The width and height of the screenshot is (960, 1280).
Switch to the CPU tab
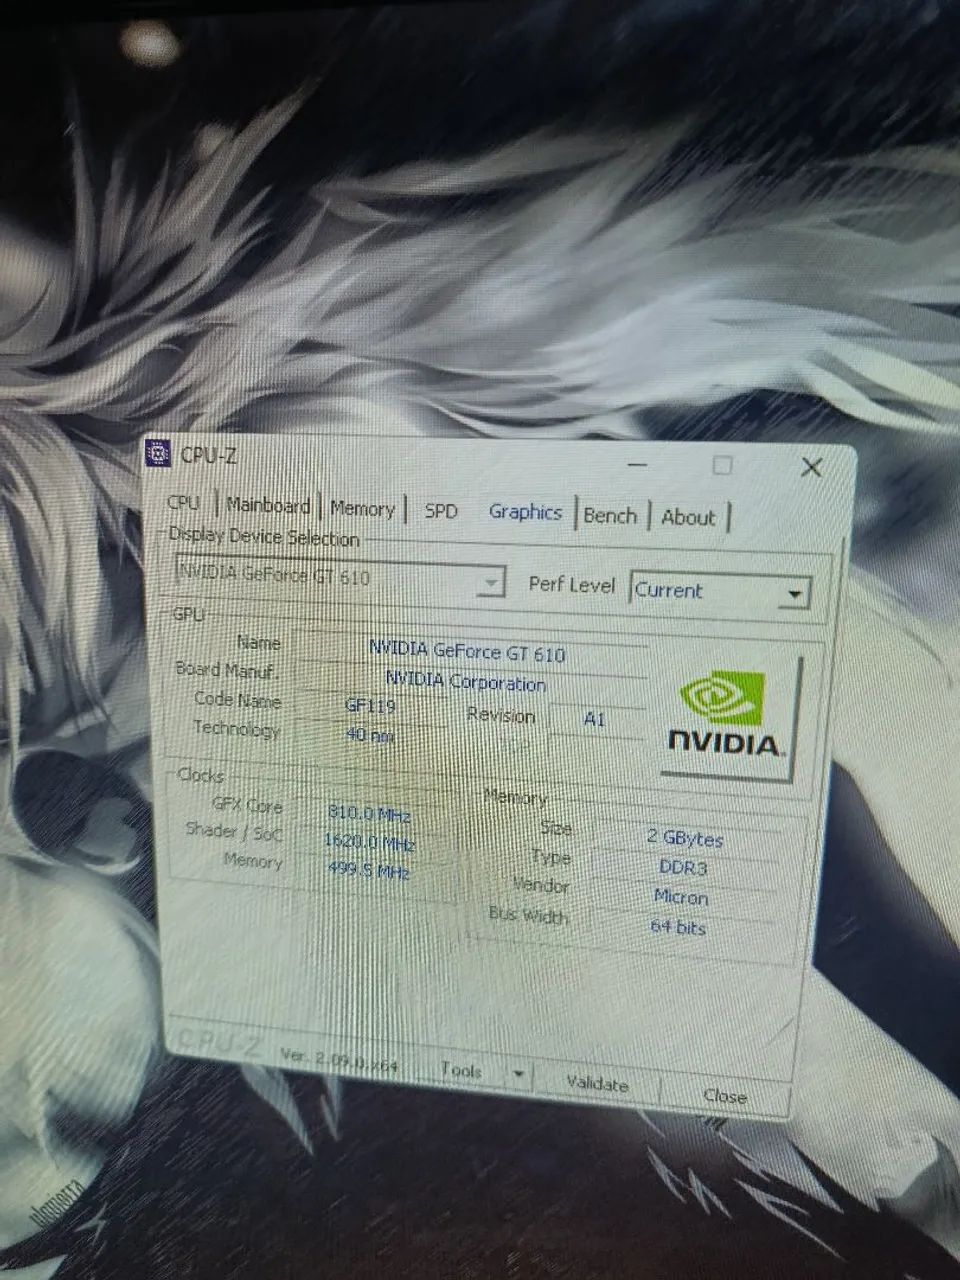184,502
